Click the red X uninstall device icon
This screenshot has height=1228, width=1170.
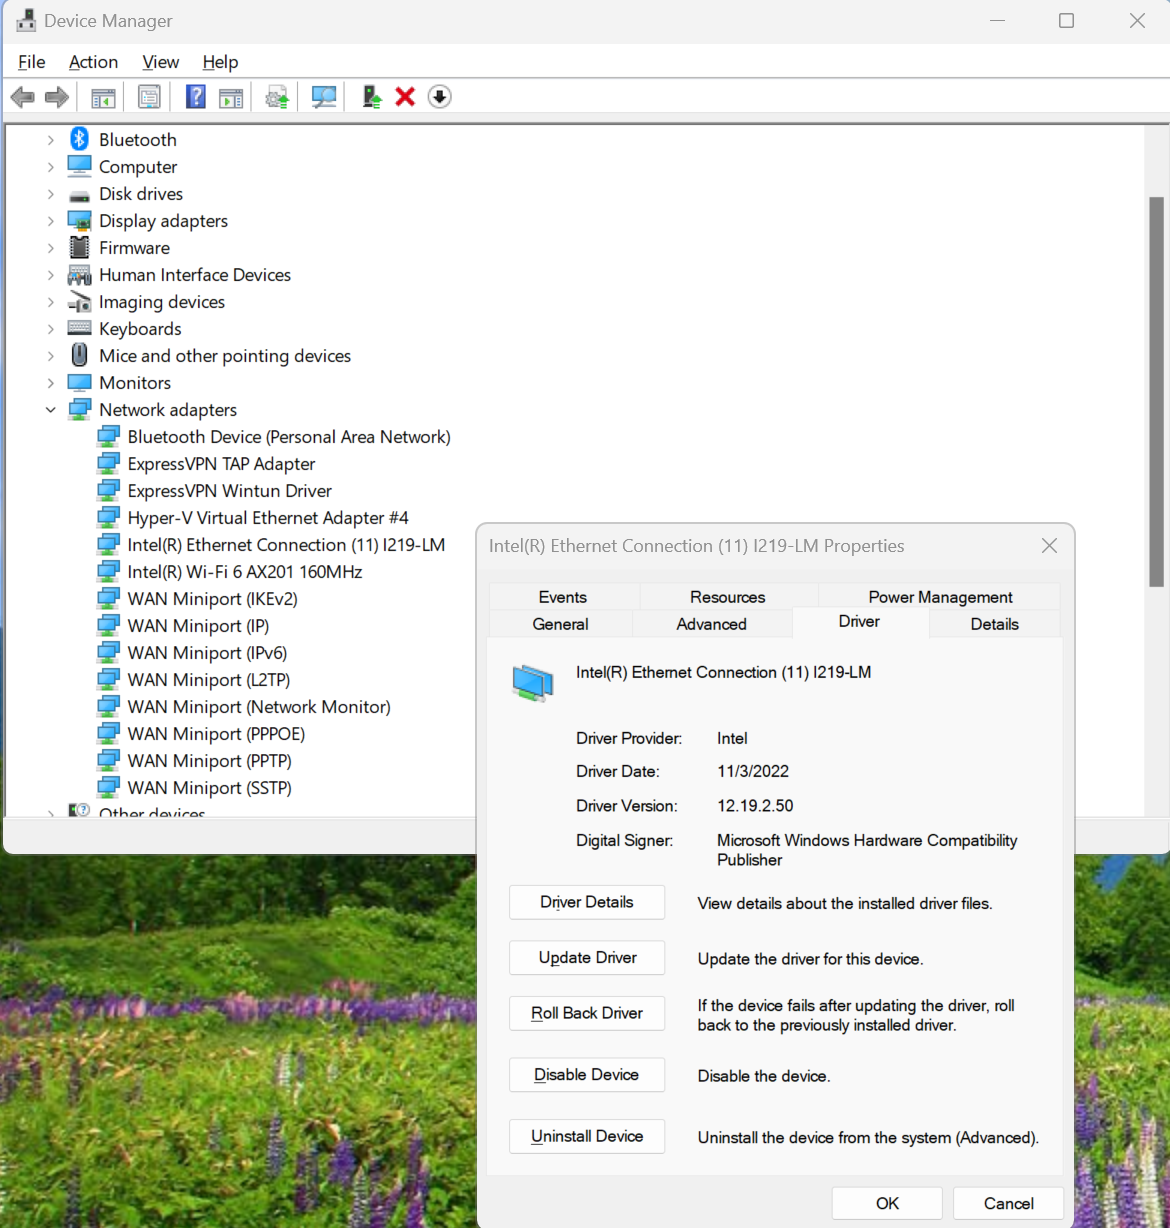405,96
